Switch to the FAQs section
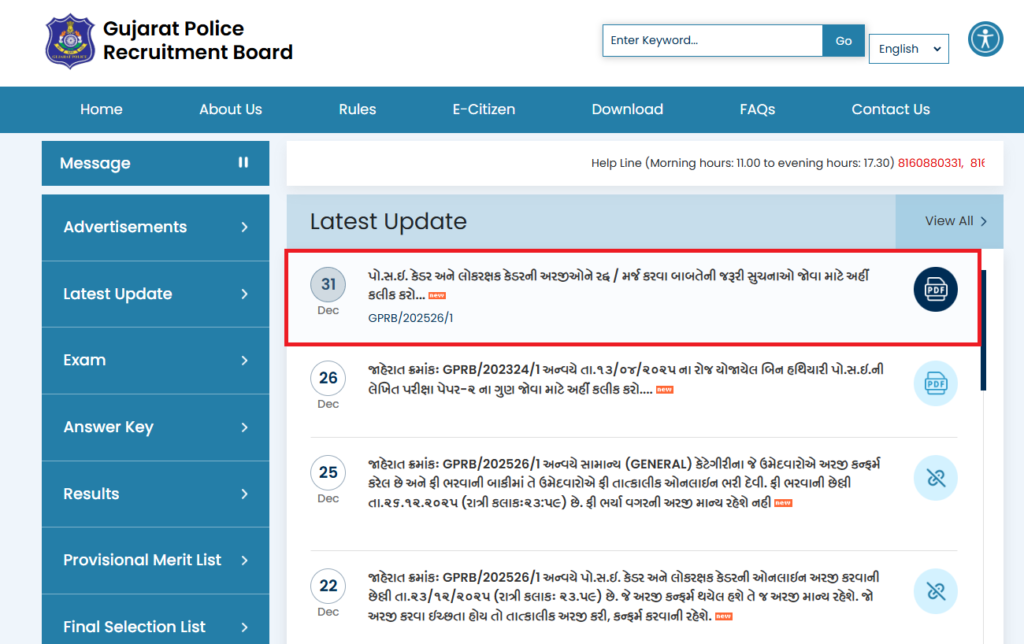The image size is (1024, 644). 757,109
